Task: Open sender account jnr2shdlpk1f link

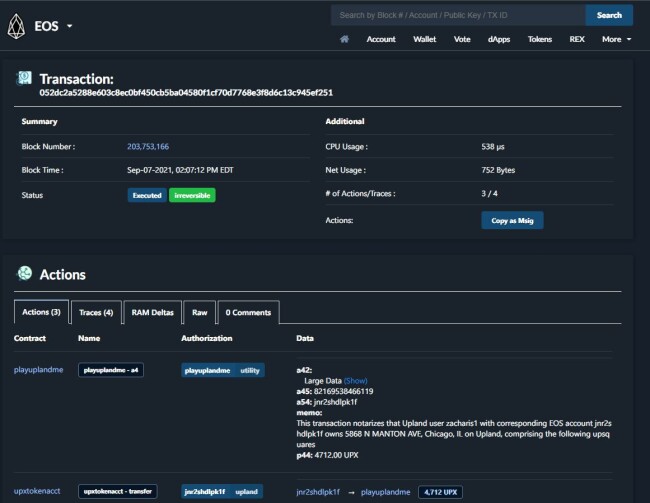Action: [318, 492]
